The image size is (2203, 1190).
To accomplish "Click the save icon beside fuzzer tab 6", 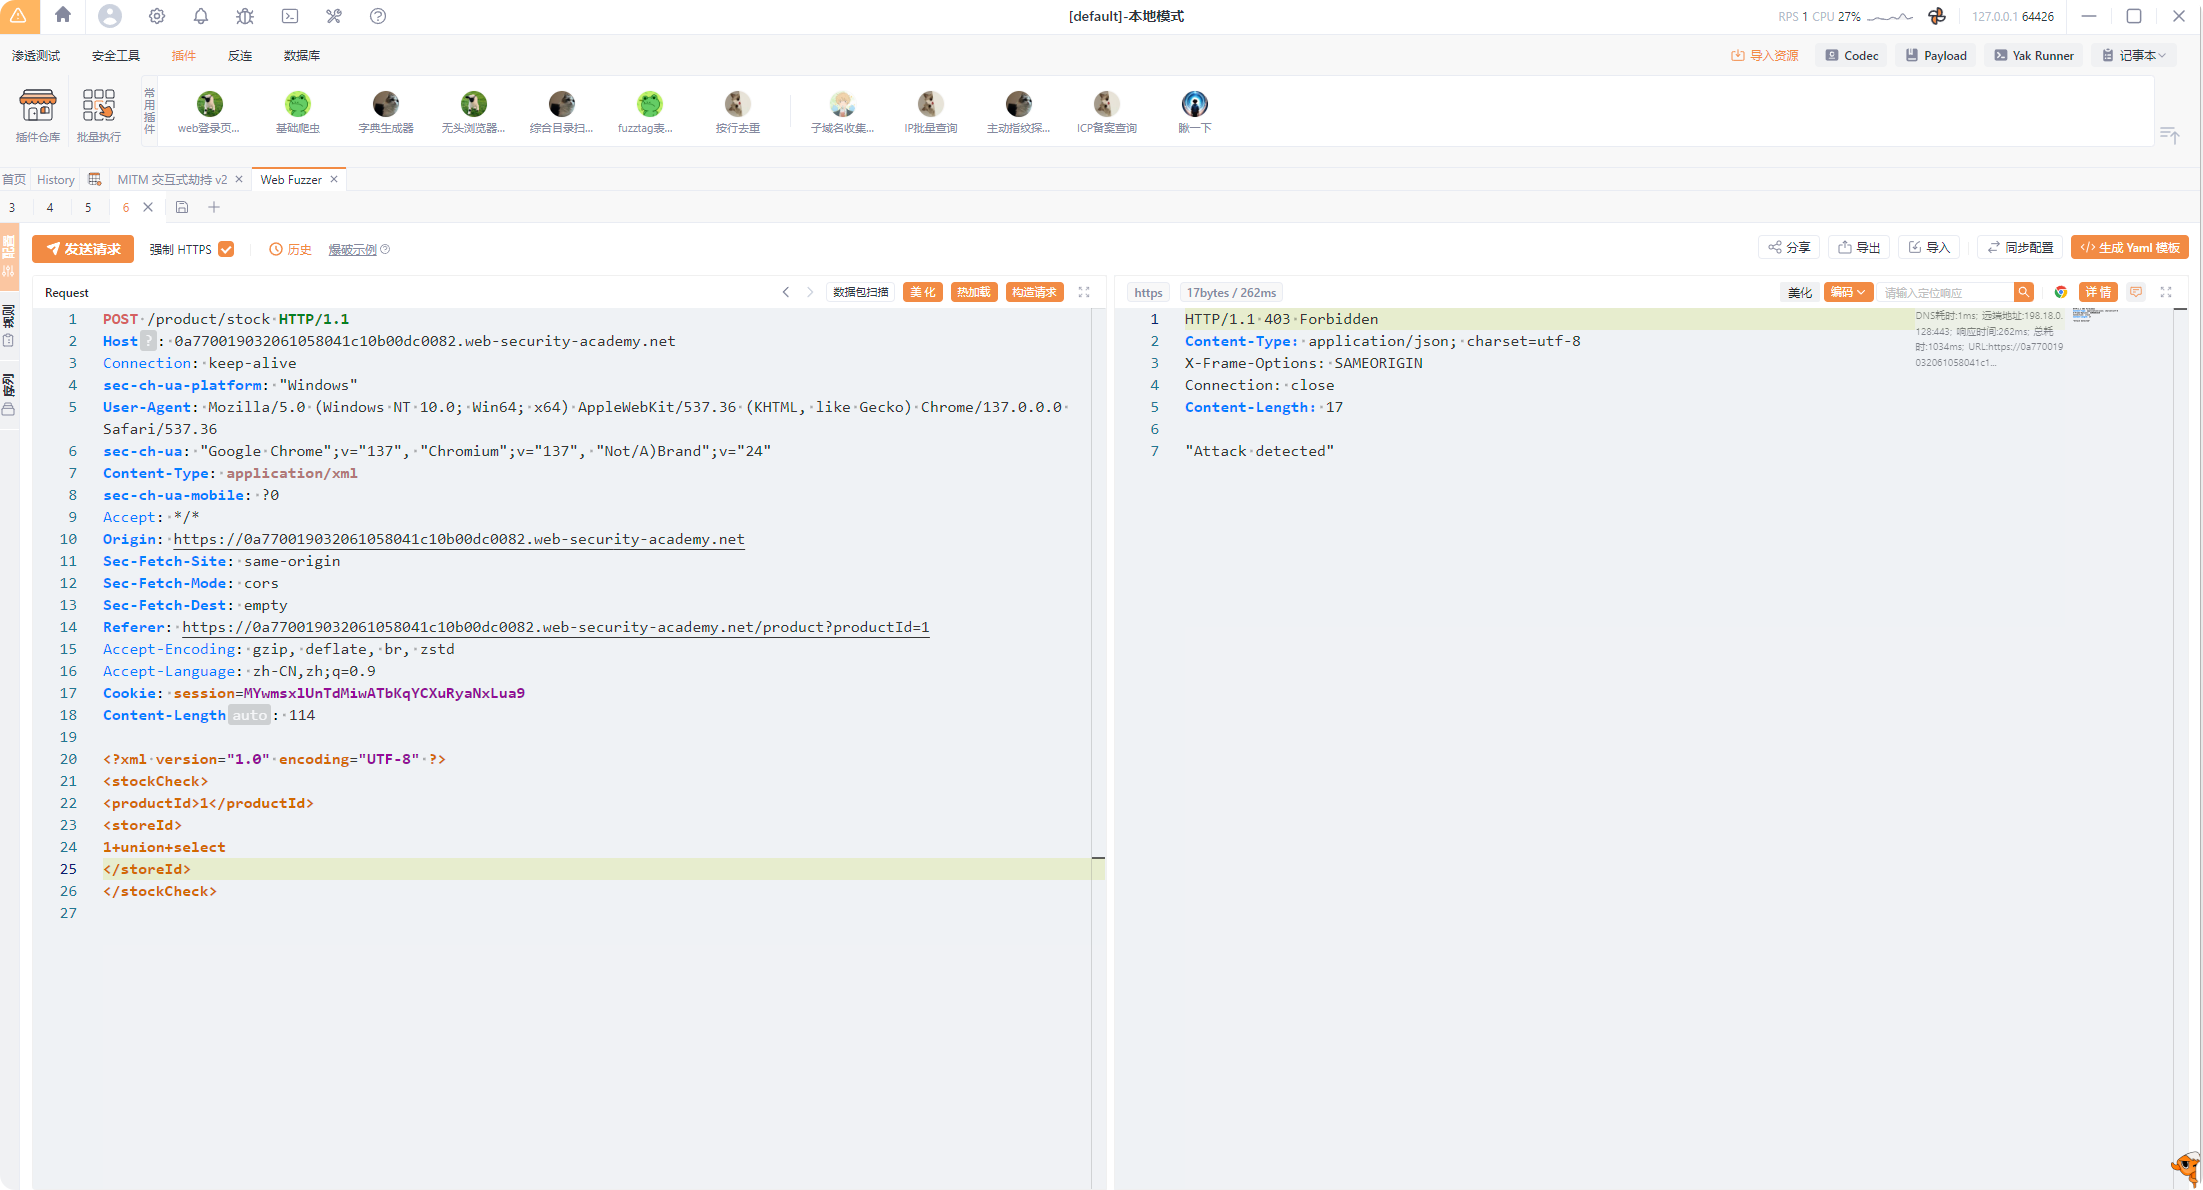I will (182, 207).
